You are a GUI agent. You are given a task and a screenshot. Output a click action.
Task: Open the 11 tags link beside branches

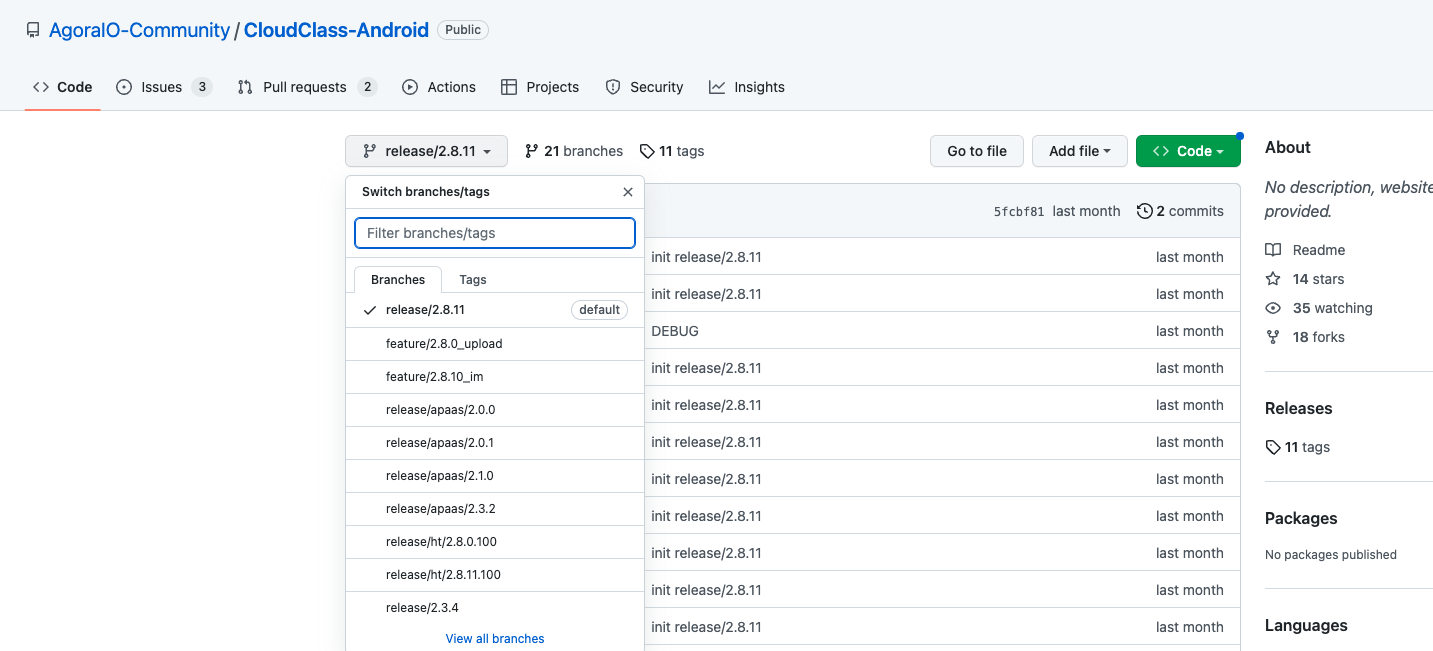[x=672, y=151]
